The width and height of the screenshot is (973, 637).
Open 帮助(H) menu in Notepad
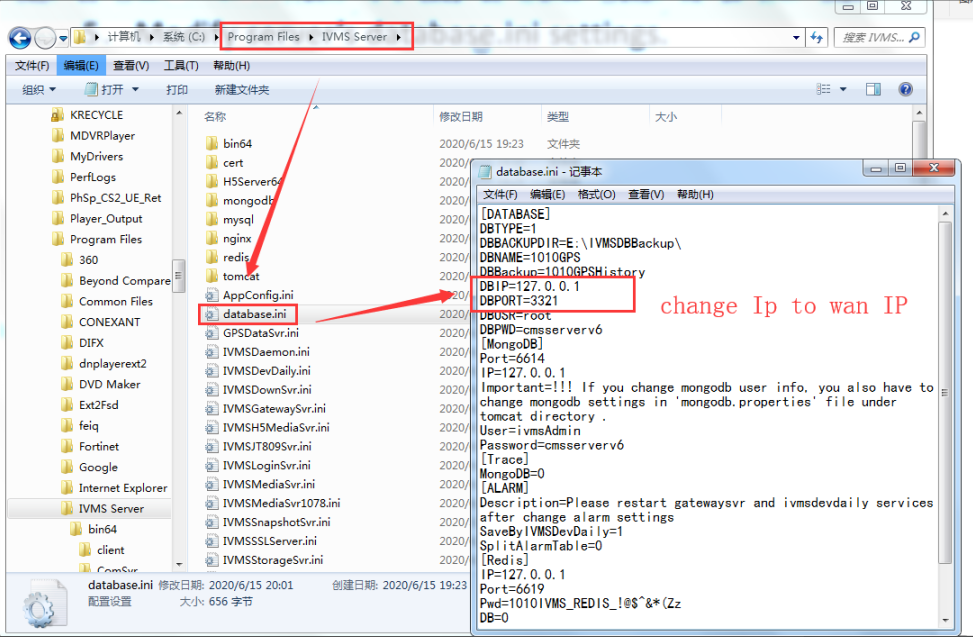coord(695,194)
